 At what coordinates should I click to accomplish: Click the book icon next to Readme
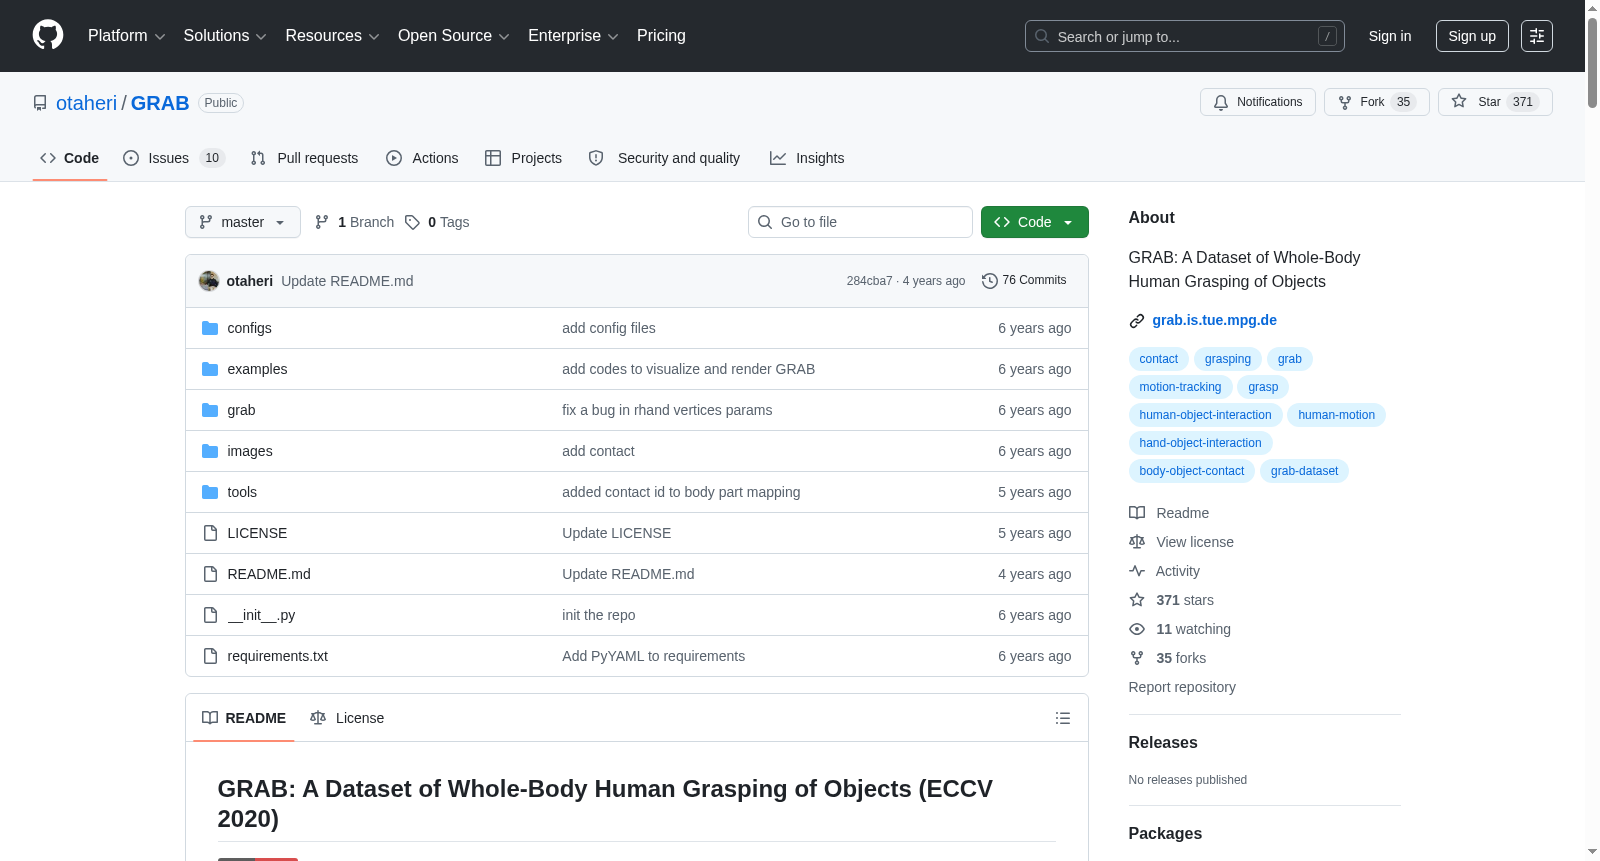coord(1137,513)
